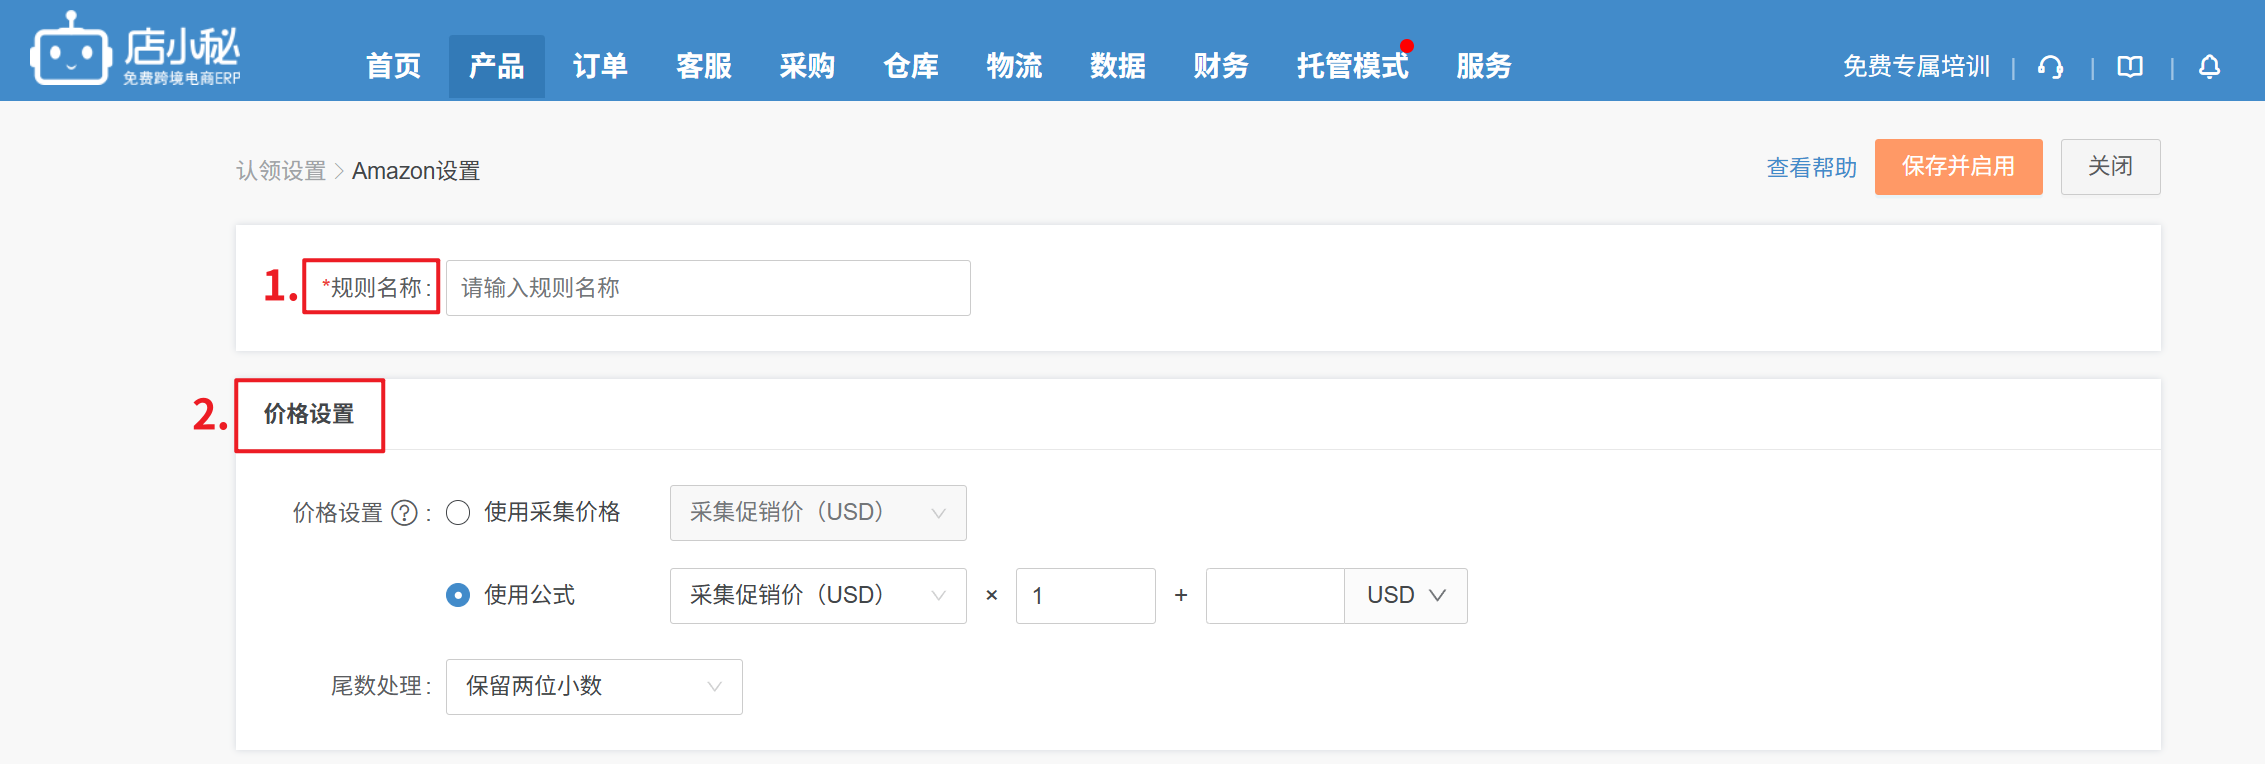Click the 保存并启用 button
The width and height of the screenshot is (2265, 764).
(1958, 167)
